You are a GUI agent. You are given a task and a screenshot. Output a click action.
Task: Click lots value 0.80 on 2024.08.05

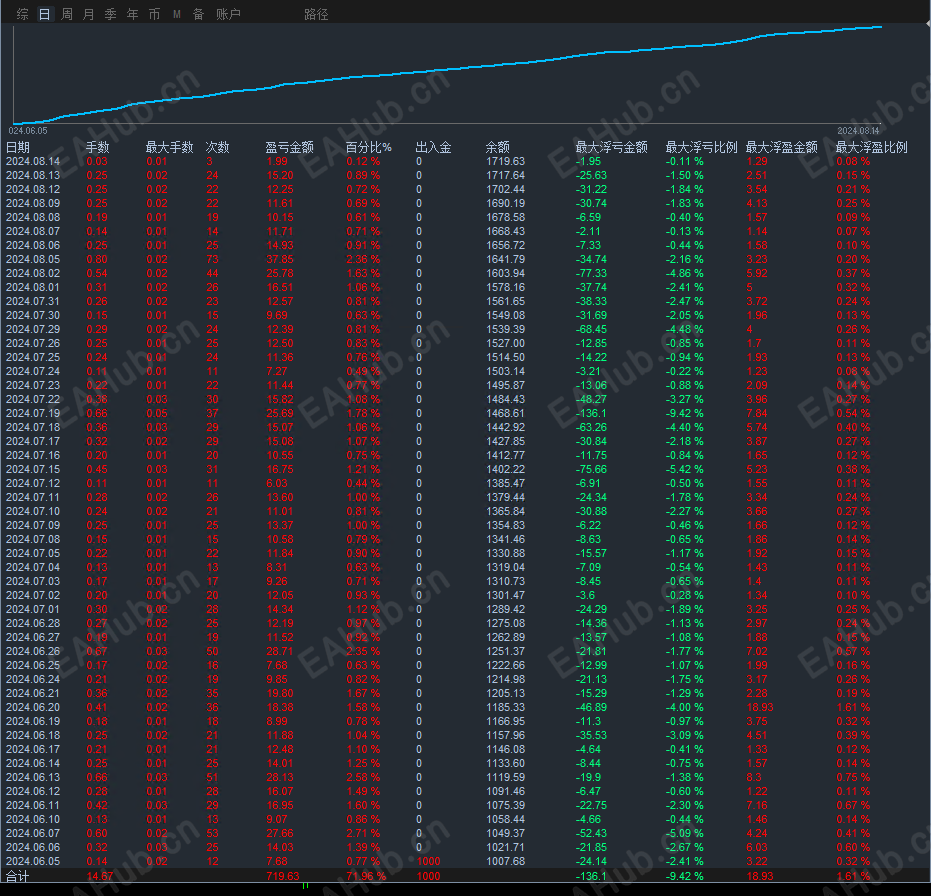pos(97,259)
